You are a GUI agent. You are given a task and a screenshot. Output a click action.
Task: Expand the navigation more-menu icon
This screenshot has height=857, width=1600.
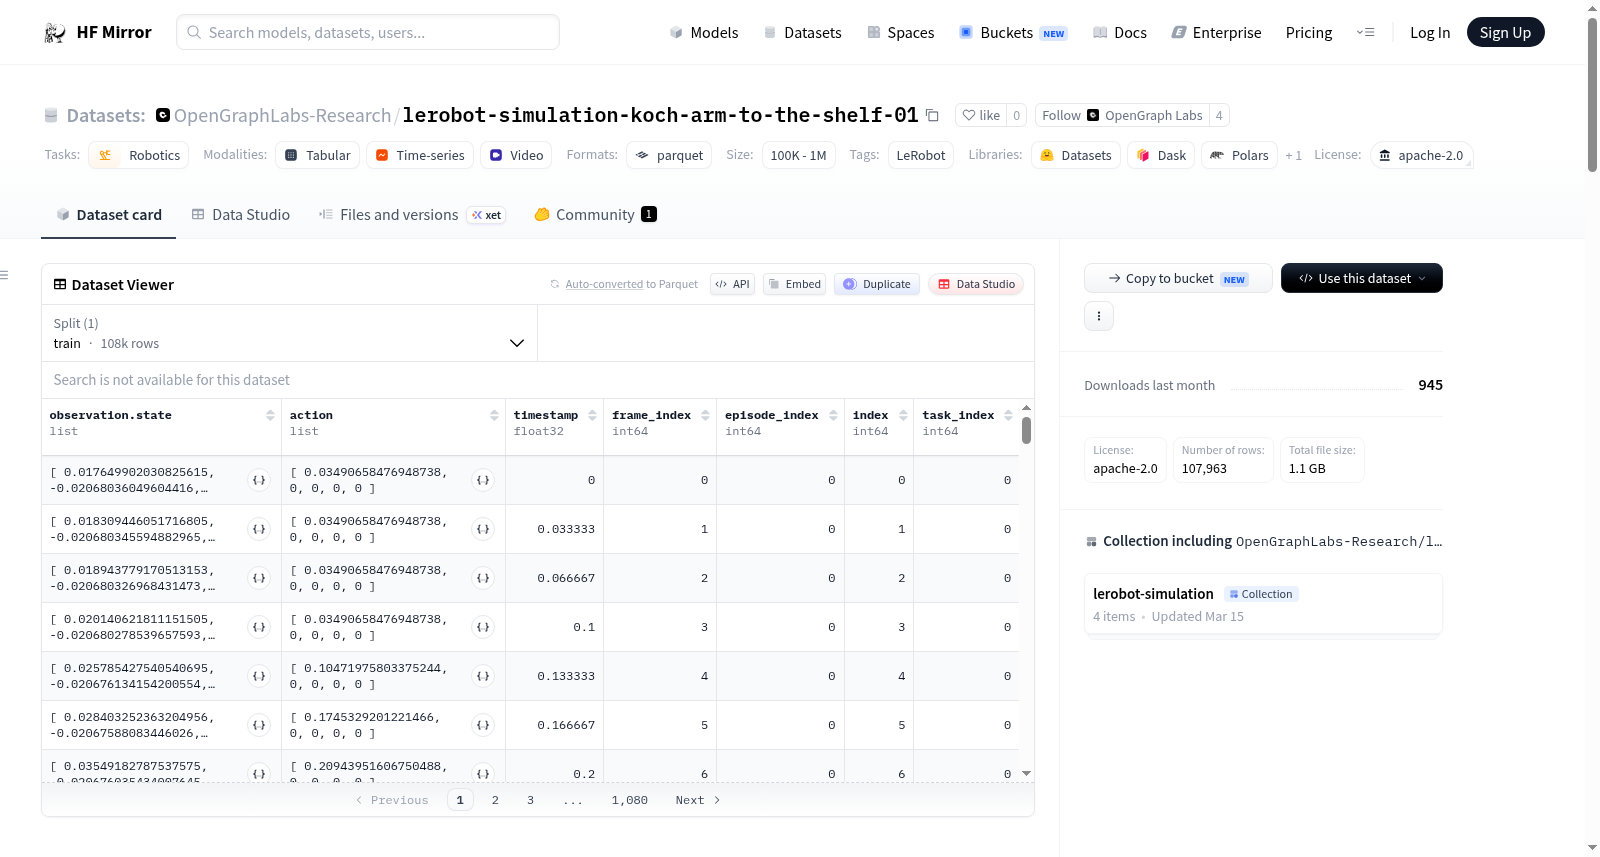click(x=1365, y=33)
